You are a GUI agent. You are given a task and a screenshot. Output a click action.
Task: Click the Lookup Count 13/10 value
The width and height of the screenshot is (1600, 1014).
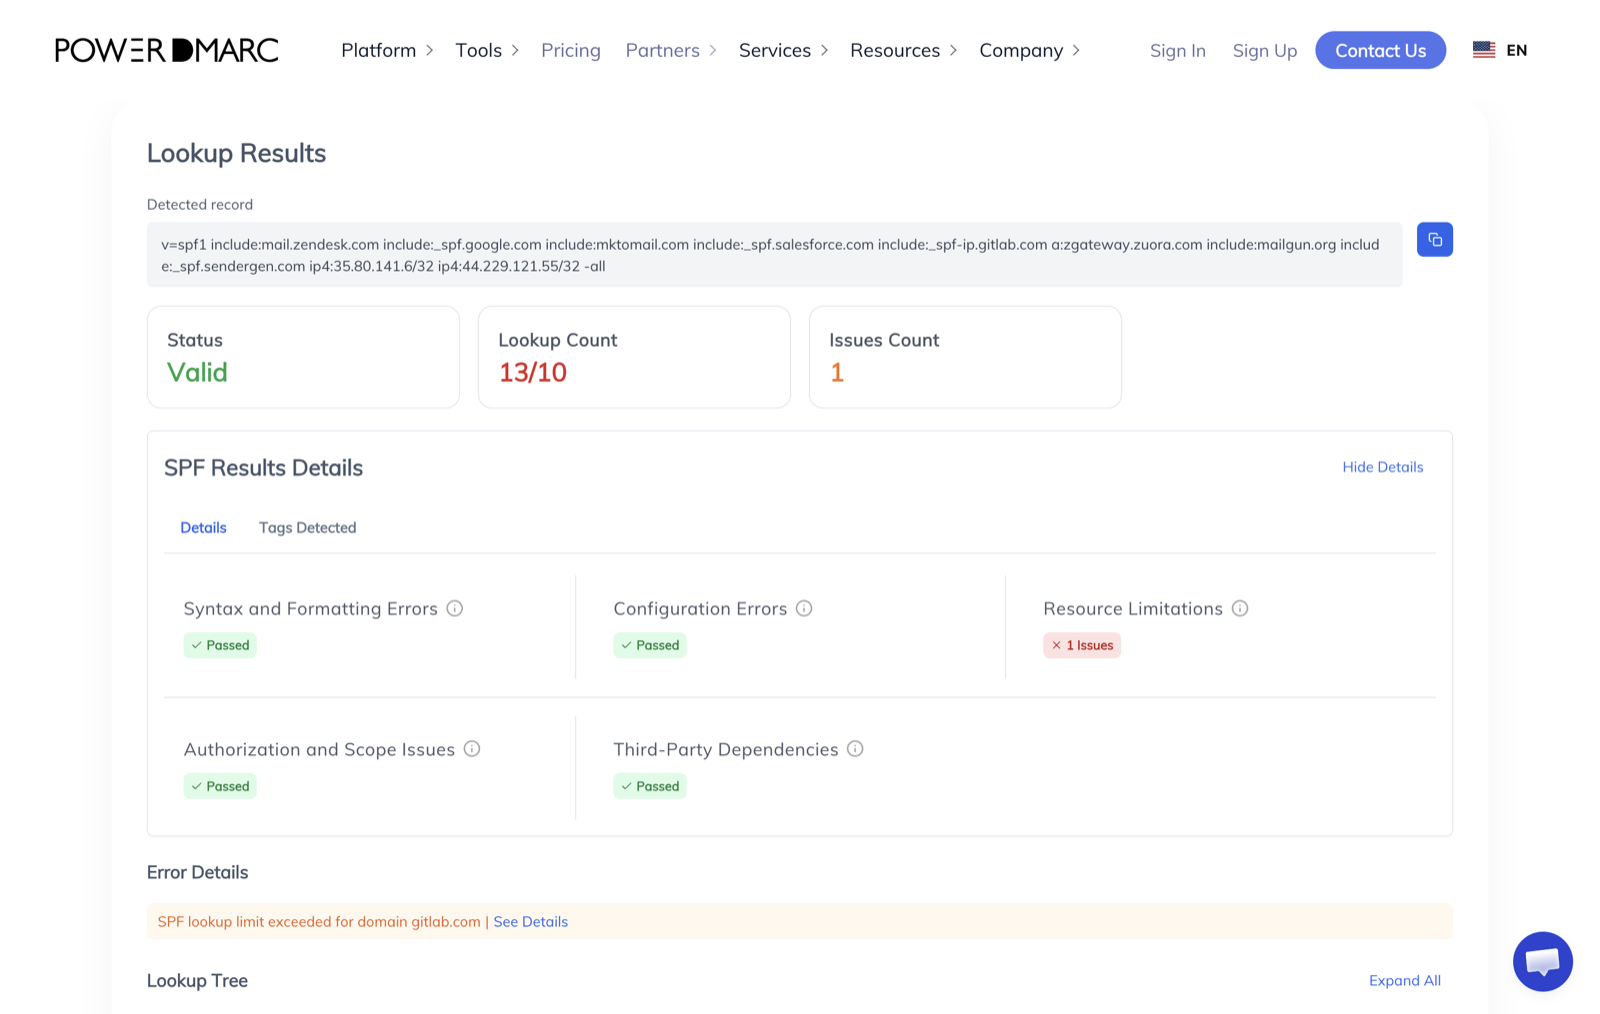(532, 372)
